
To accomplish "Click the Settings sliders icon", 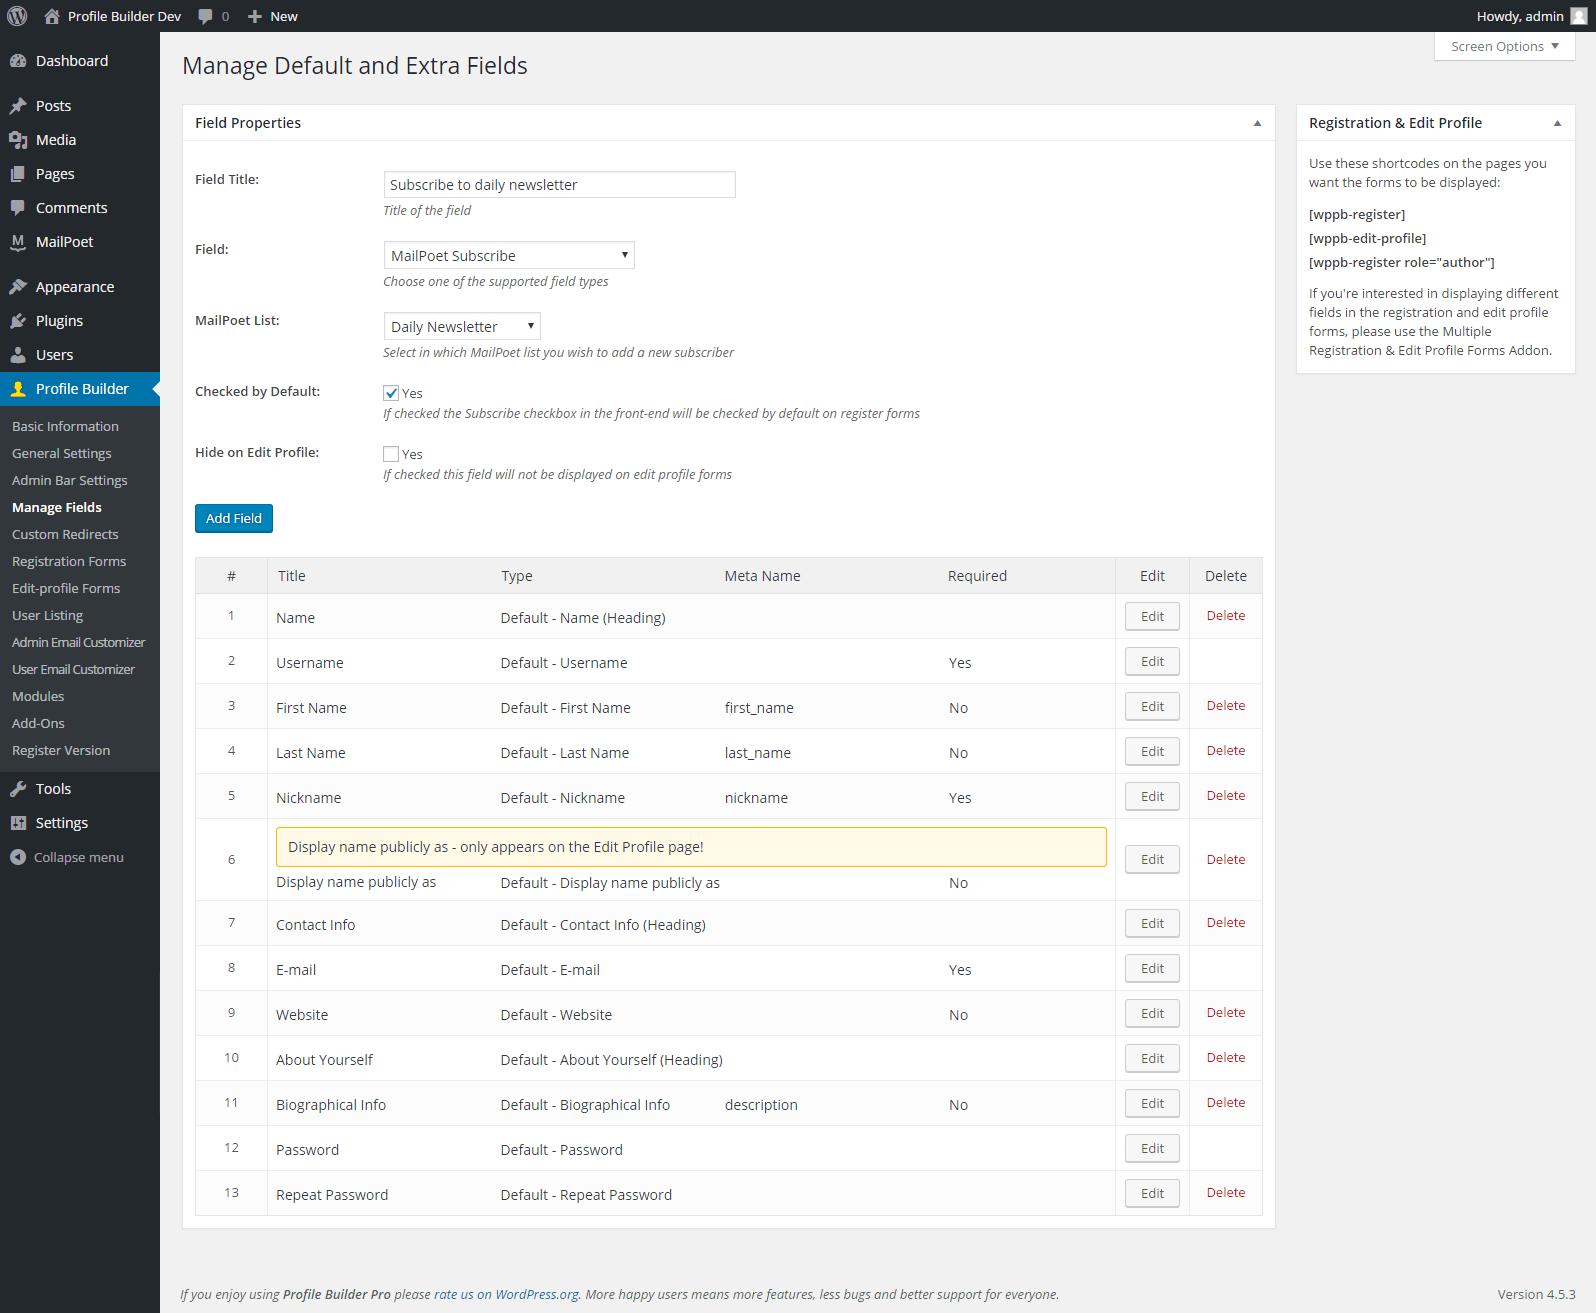I will [x=18, y=823].
